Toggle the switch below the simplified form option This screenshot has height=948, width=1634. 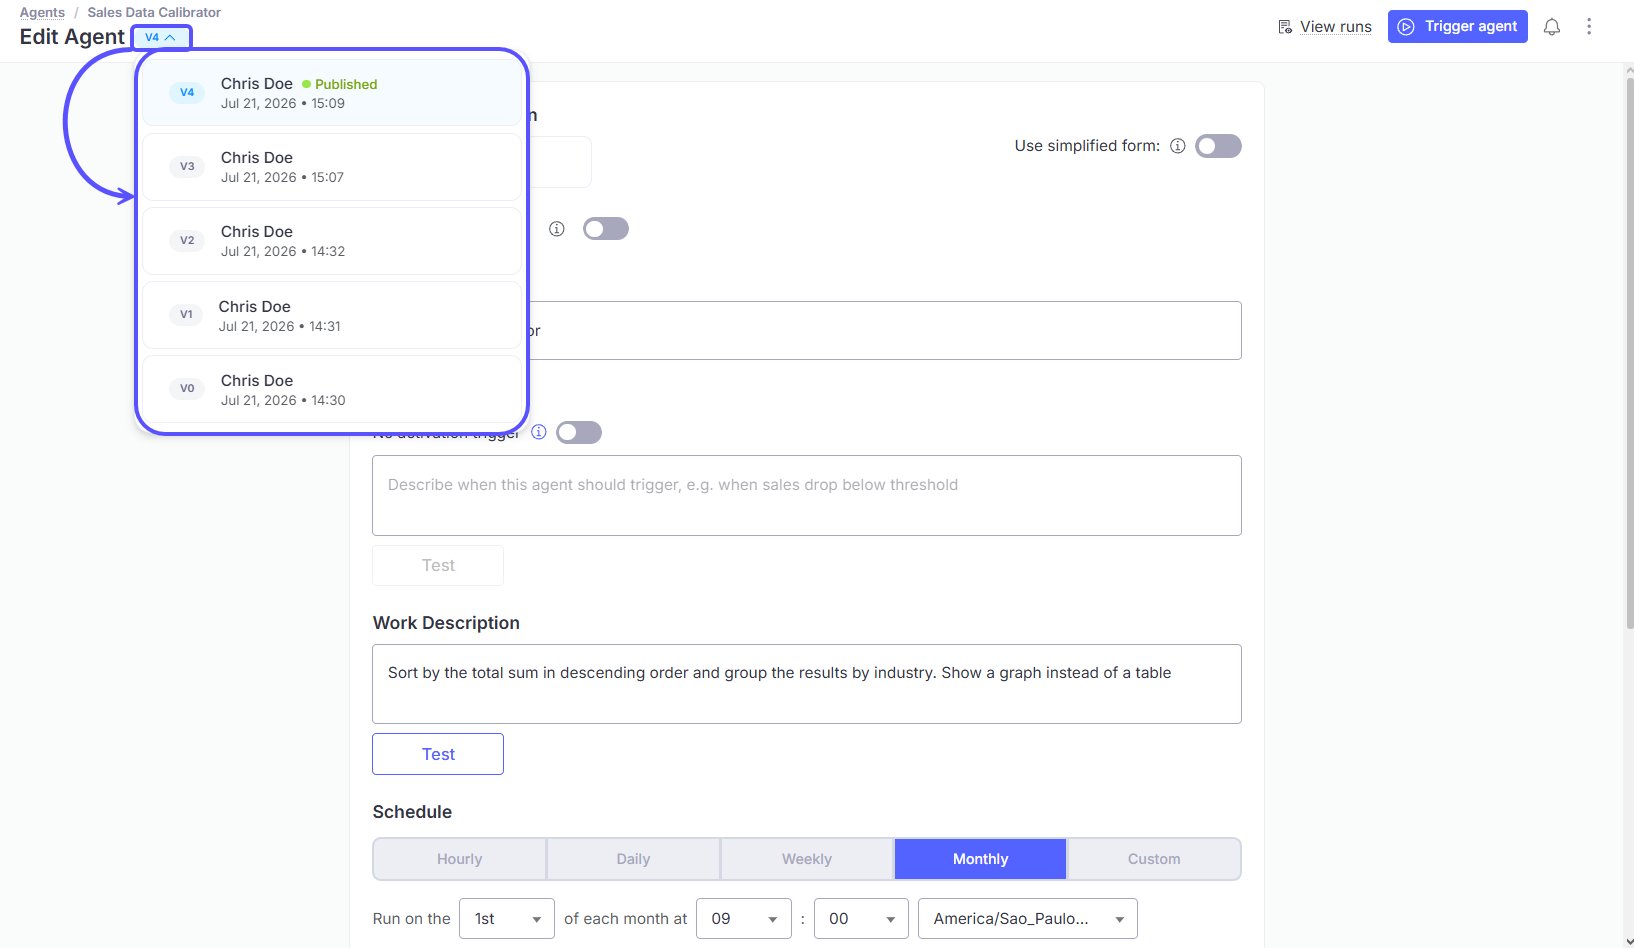pyautogui.click(x=606, y=229)
